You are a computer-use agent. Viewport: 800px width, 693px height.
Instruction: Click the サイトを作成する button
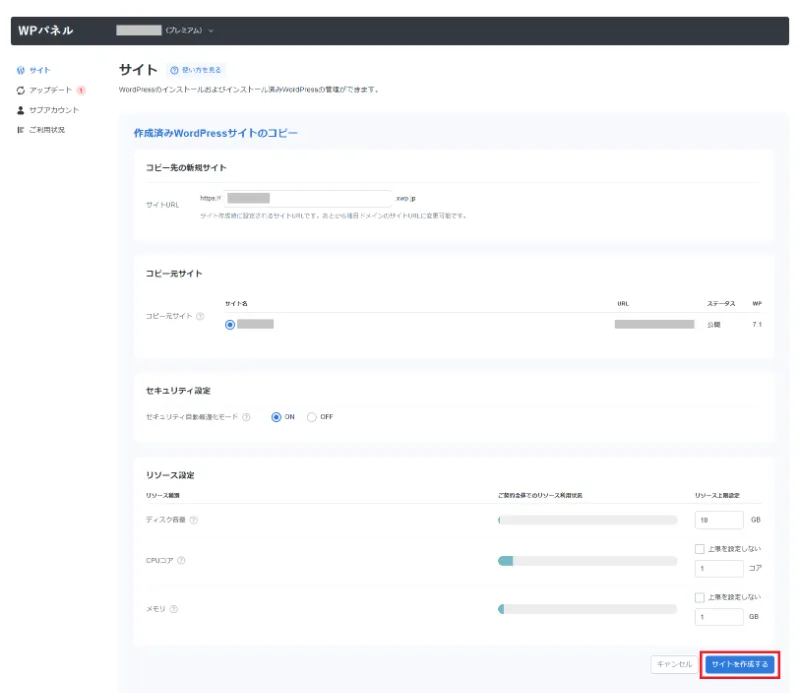click(740, 664)
